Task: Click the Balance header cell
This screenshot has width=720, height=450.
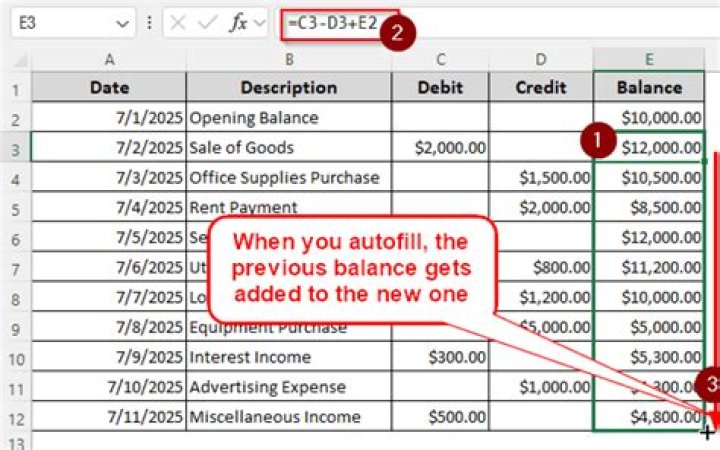Action: point(648,87)
